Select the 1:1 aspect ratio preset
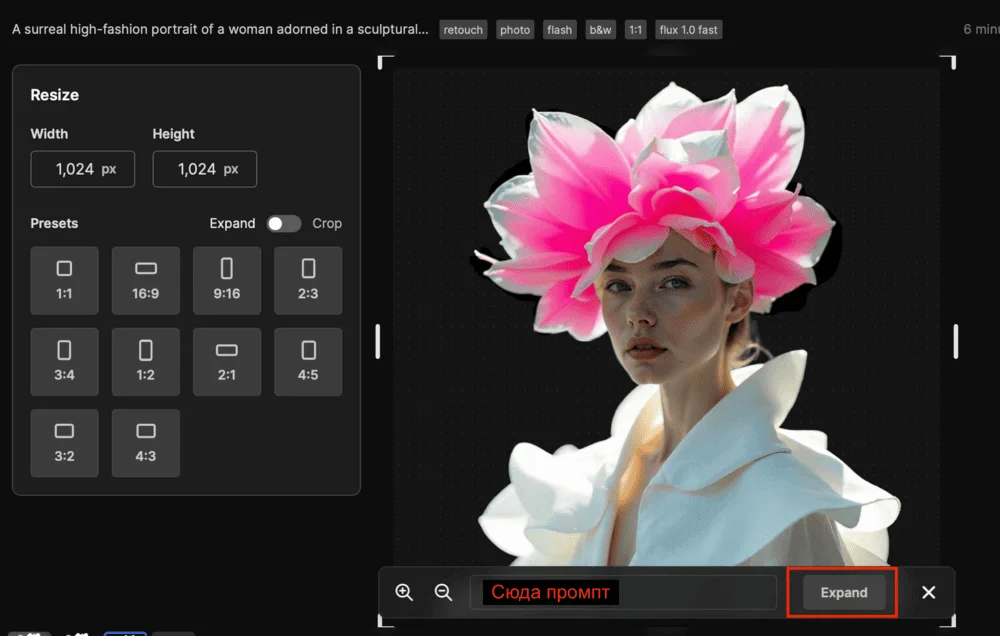Screen dimensions: 1000x636 [x=64, y=280]
